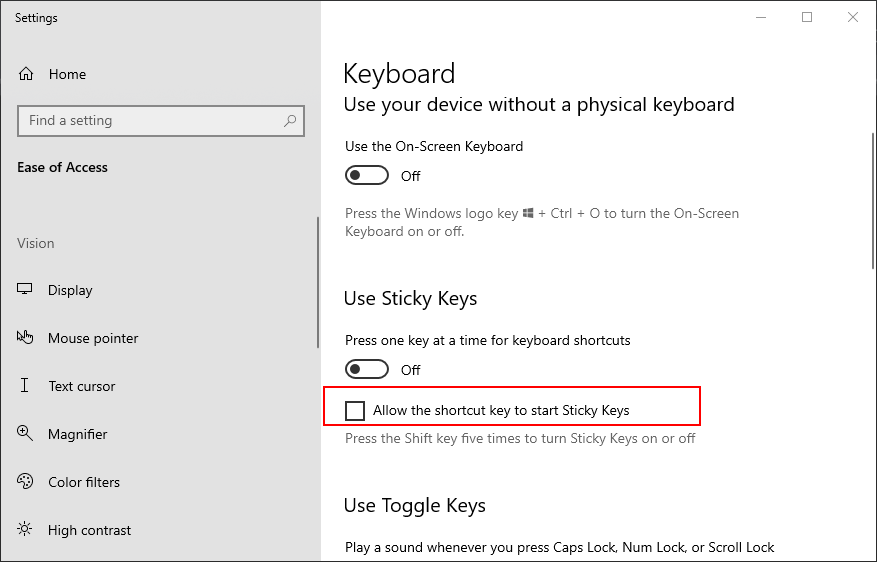Screen dimensions: 877x562
Task: Open High contrast sun icon
Action: 25,529
